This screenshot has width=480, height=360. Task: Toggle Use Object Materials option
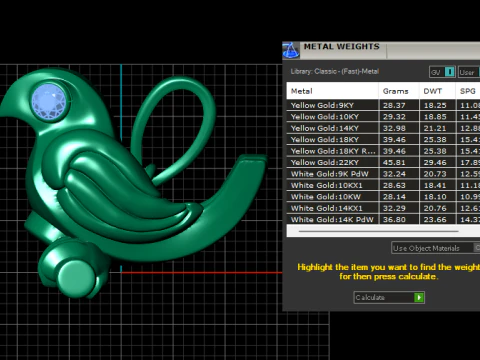tap(435, 248)
